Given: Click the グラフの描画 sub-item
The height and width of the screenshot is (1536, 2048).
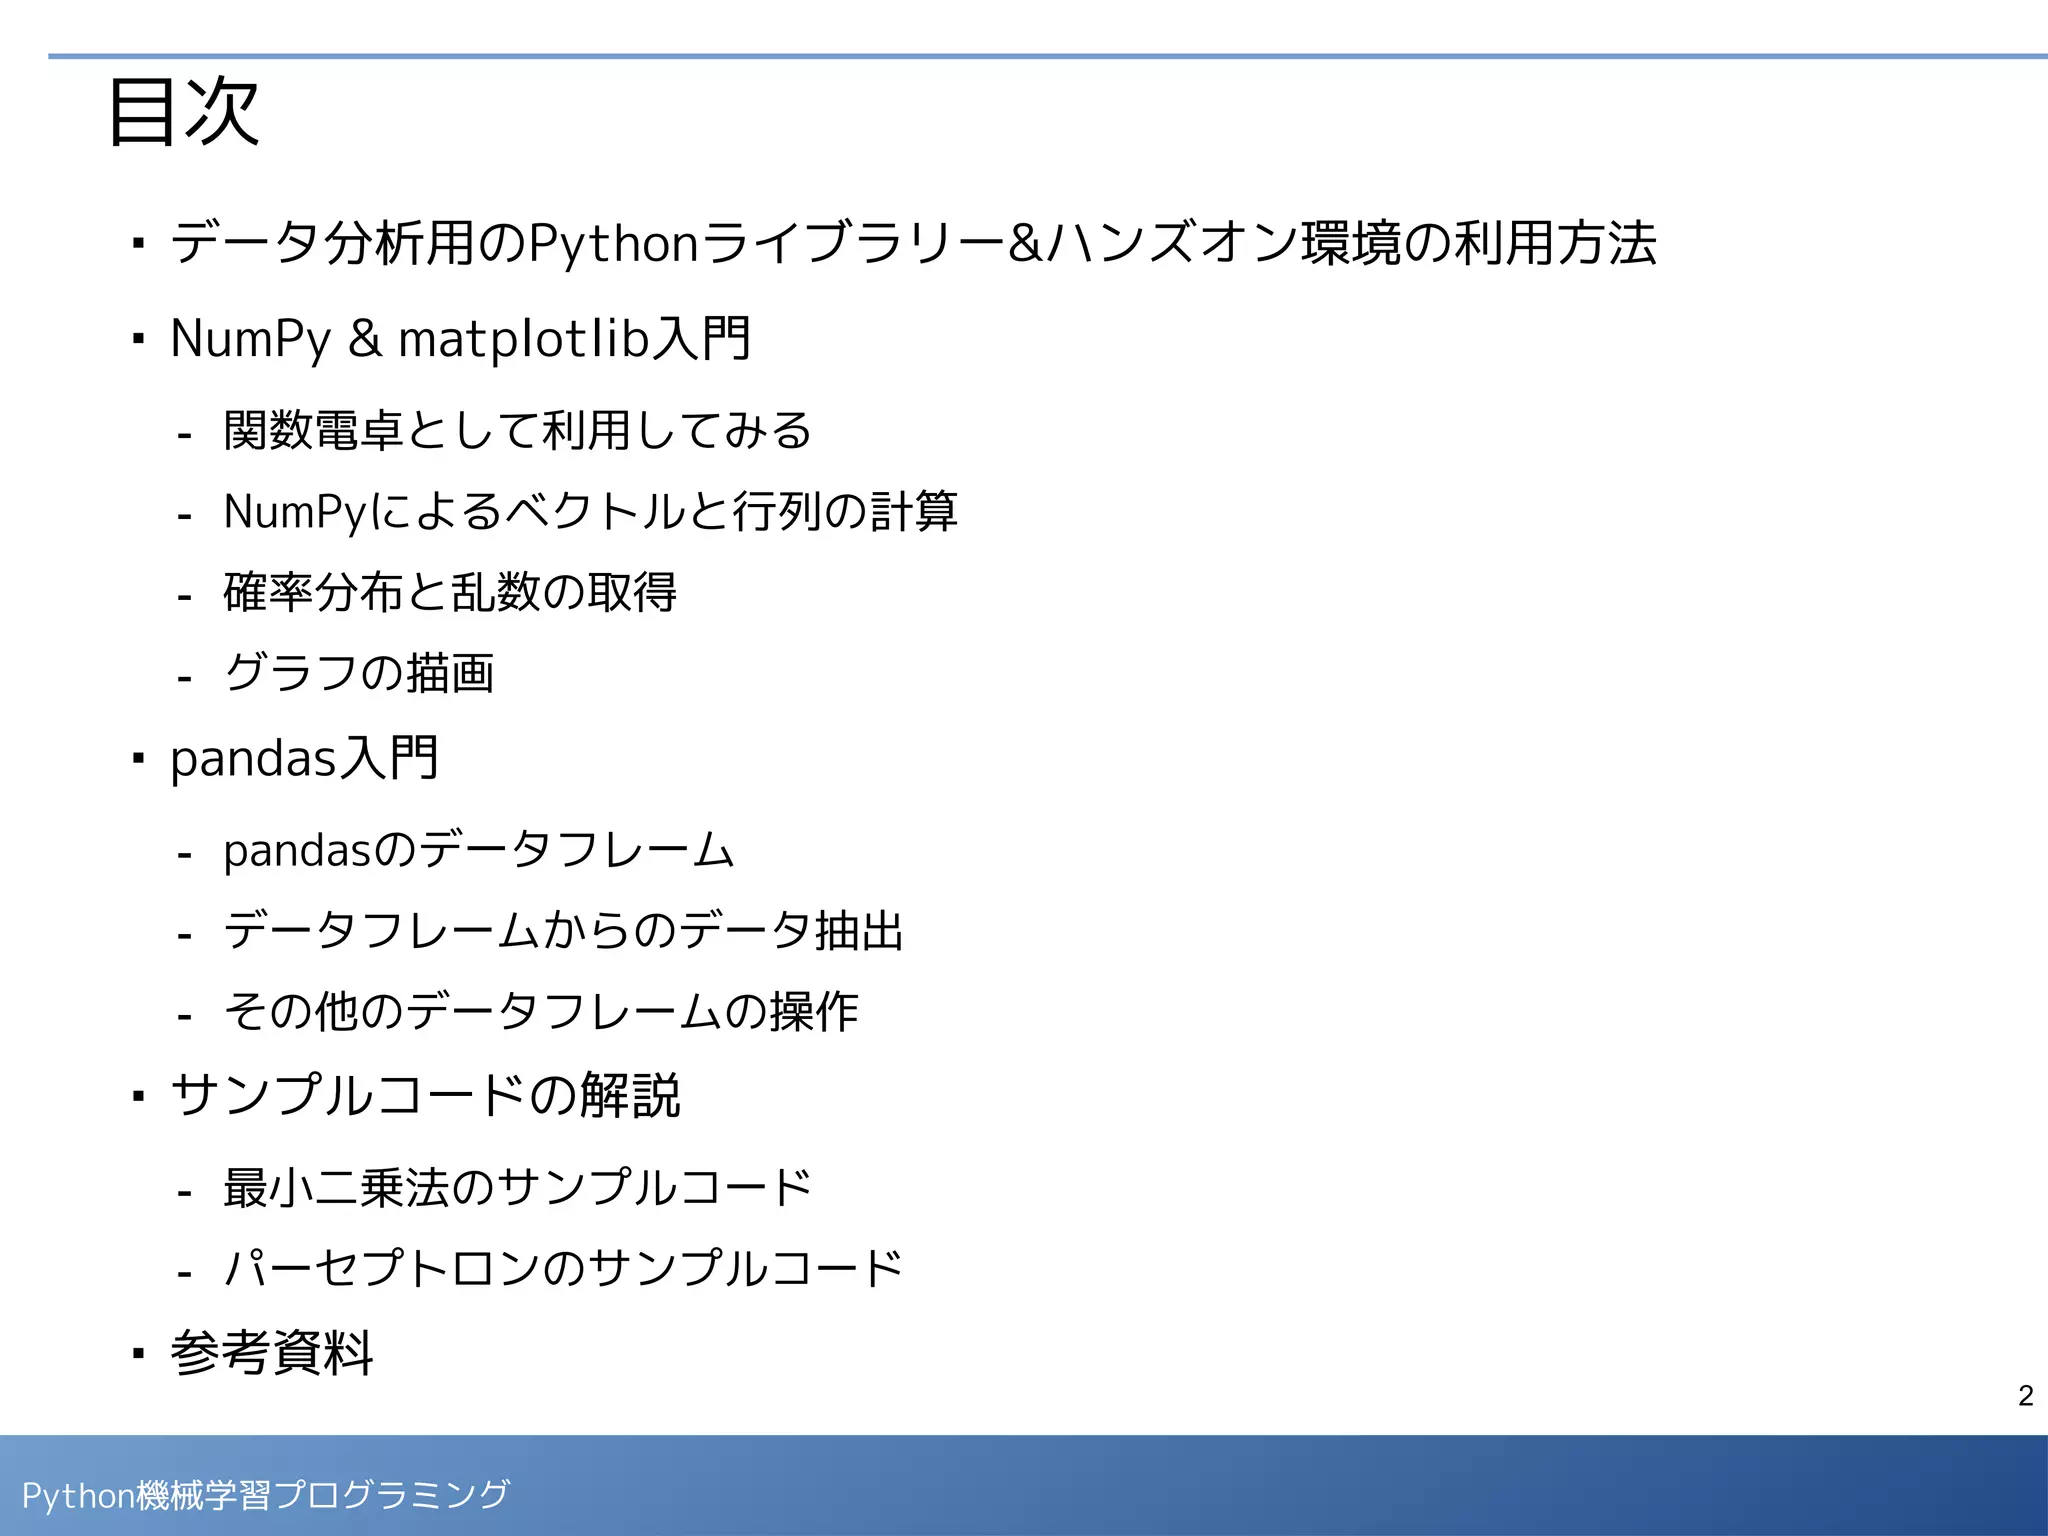Looking at the screenshot, I should tap(359, 672).
